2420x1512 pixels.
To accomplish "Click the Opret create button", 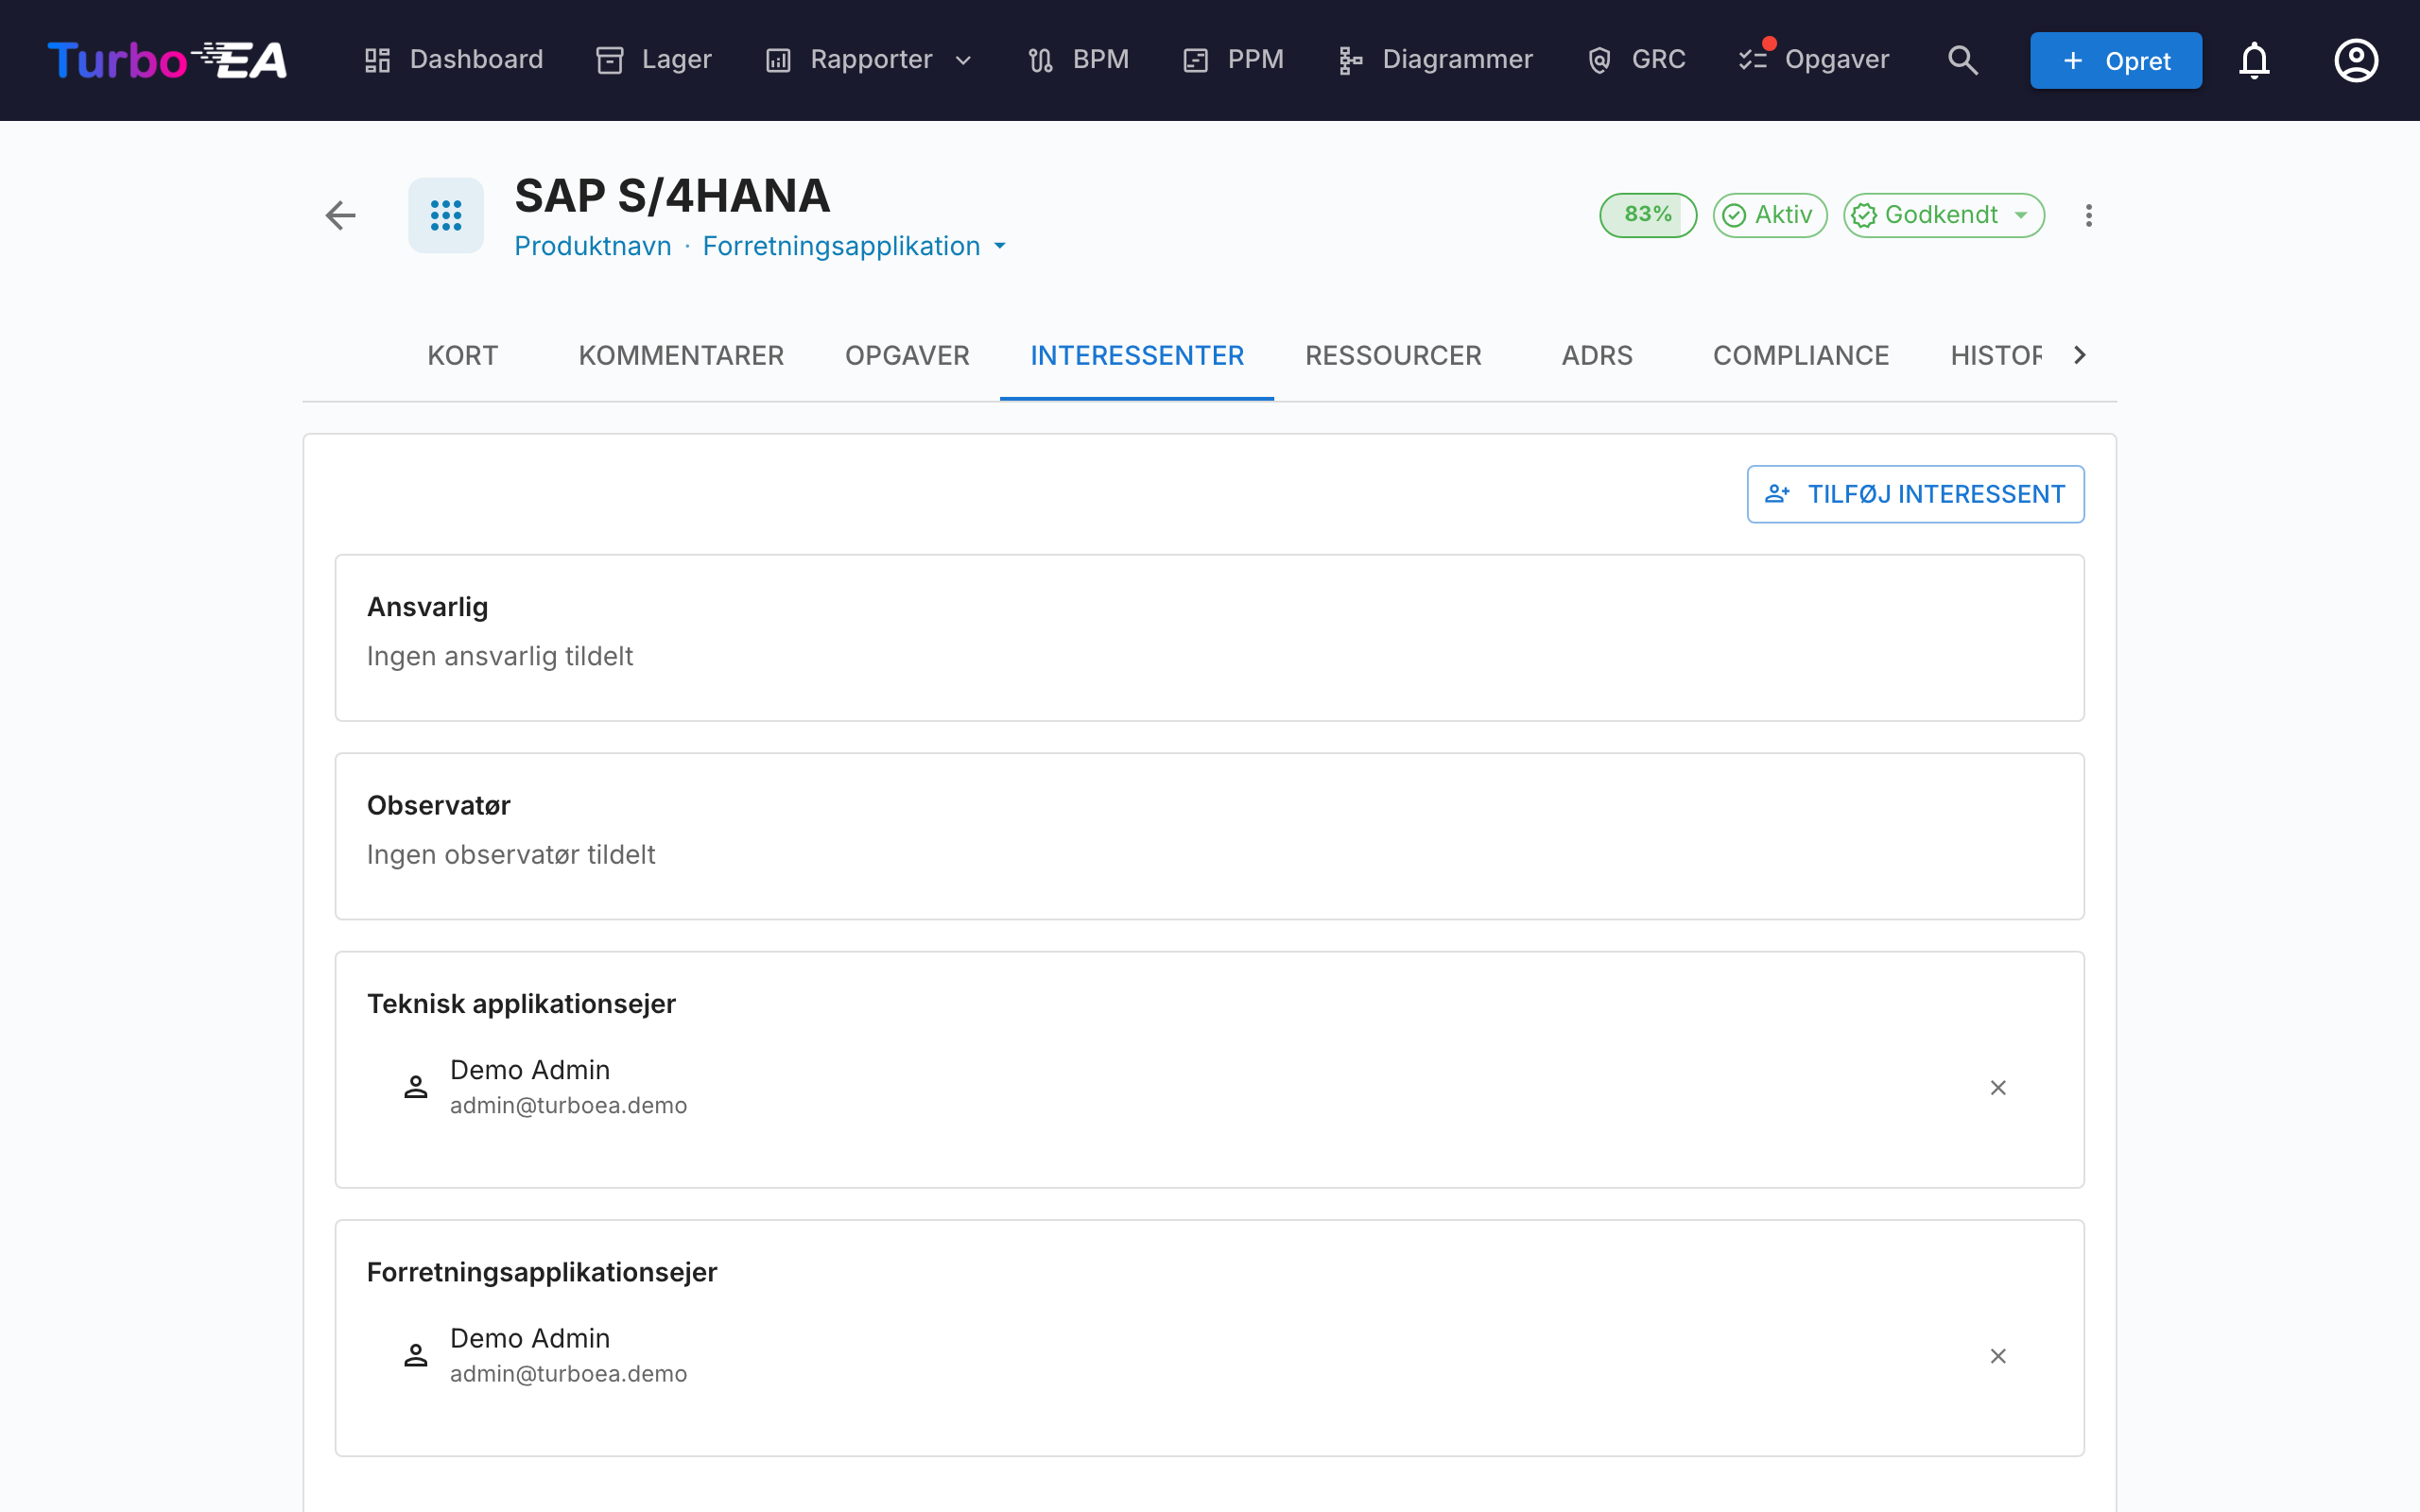I will pos(2115,60).
